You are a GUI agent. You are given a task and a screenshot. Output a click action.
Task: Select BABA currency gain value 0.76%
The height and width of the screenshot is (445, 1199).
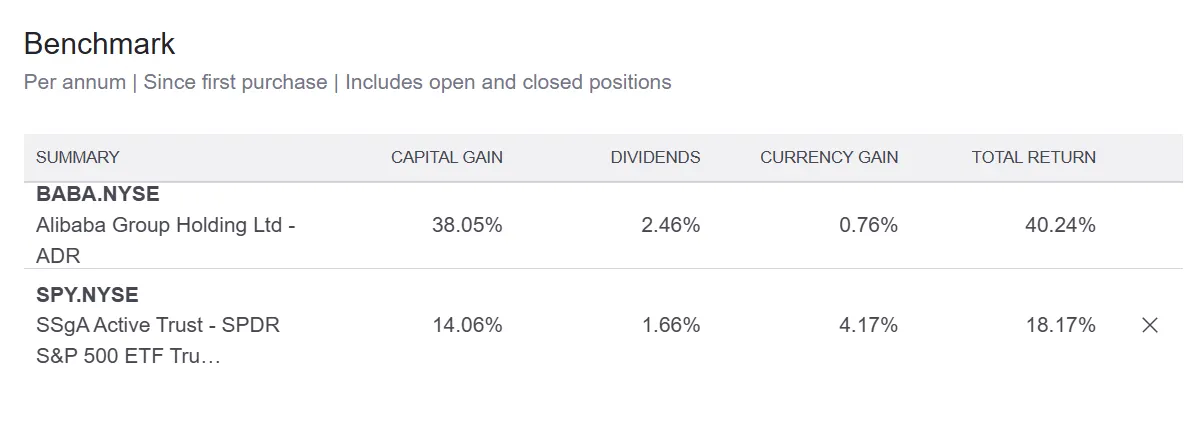[868, 225]
